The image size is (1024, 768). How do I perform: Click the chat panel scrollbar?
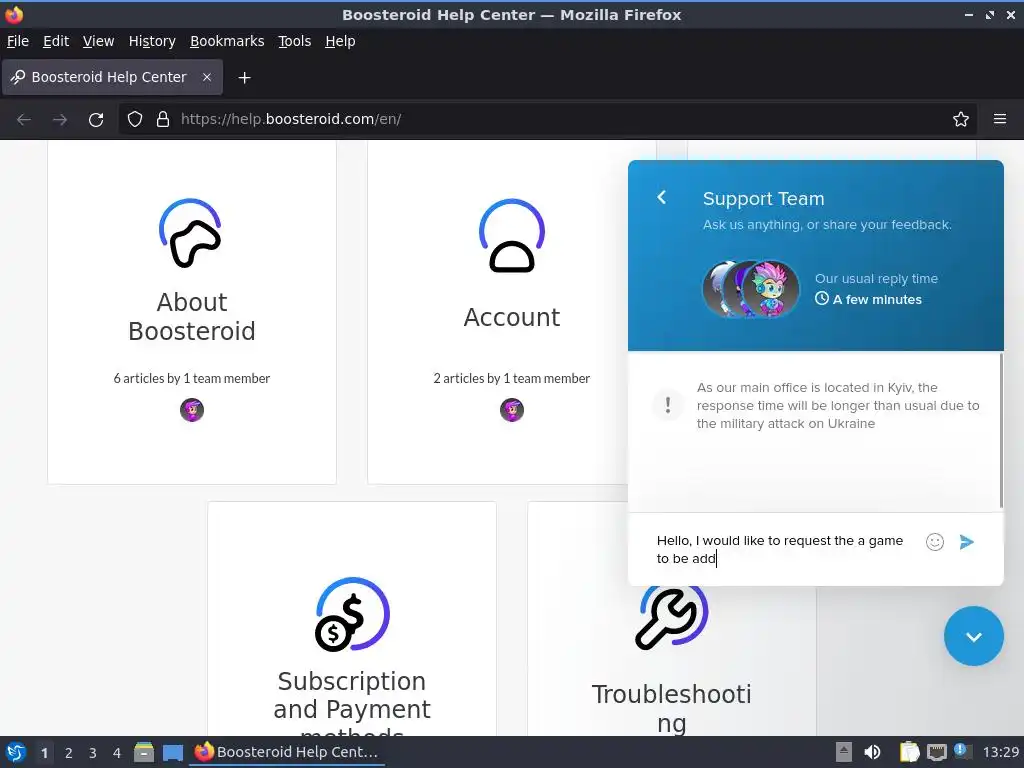(x=1001, y=431)
